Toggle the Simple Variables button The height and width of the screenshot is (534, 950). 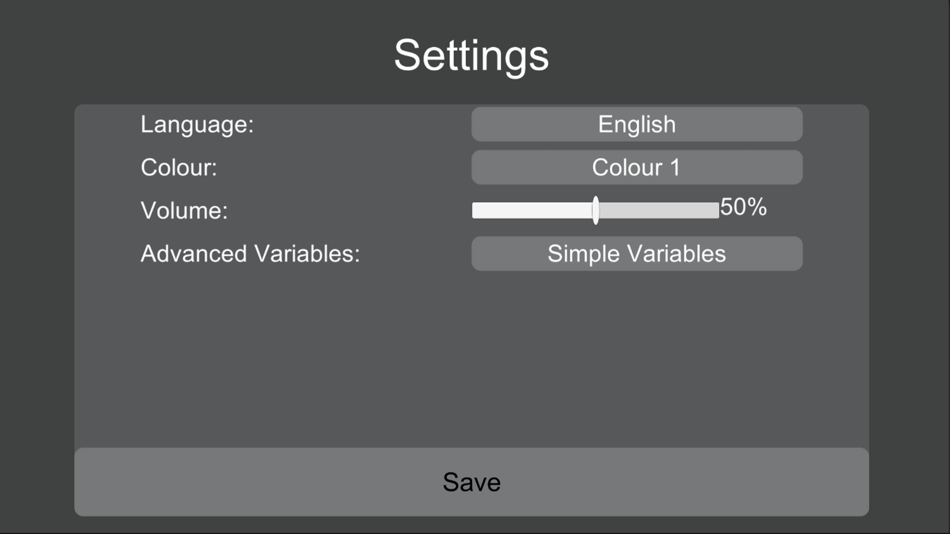tap(636, 254)
